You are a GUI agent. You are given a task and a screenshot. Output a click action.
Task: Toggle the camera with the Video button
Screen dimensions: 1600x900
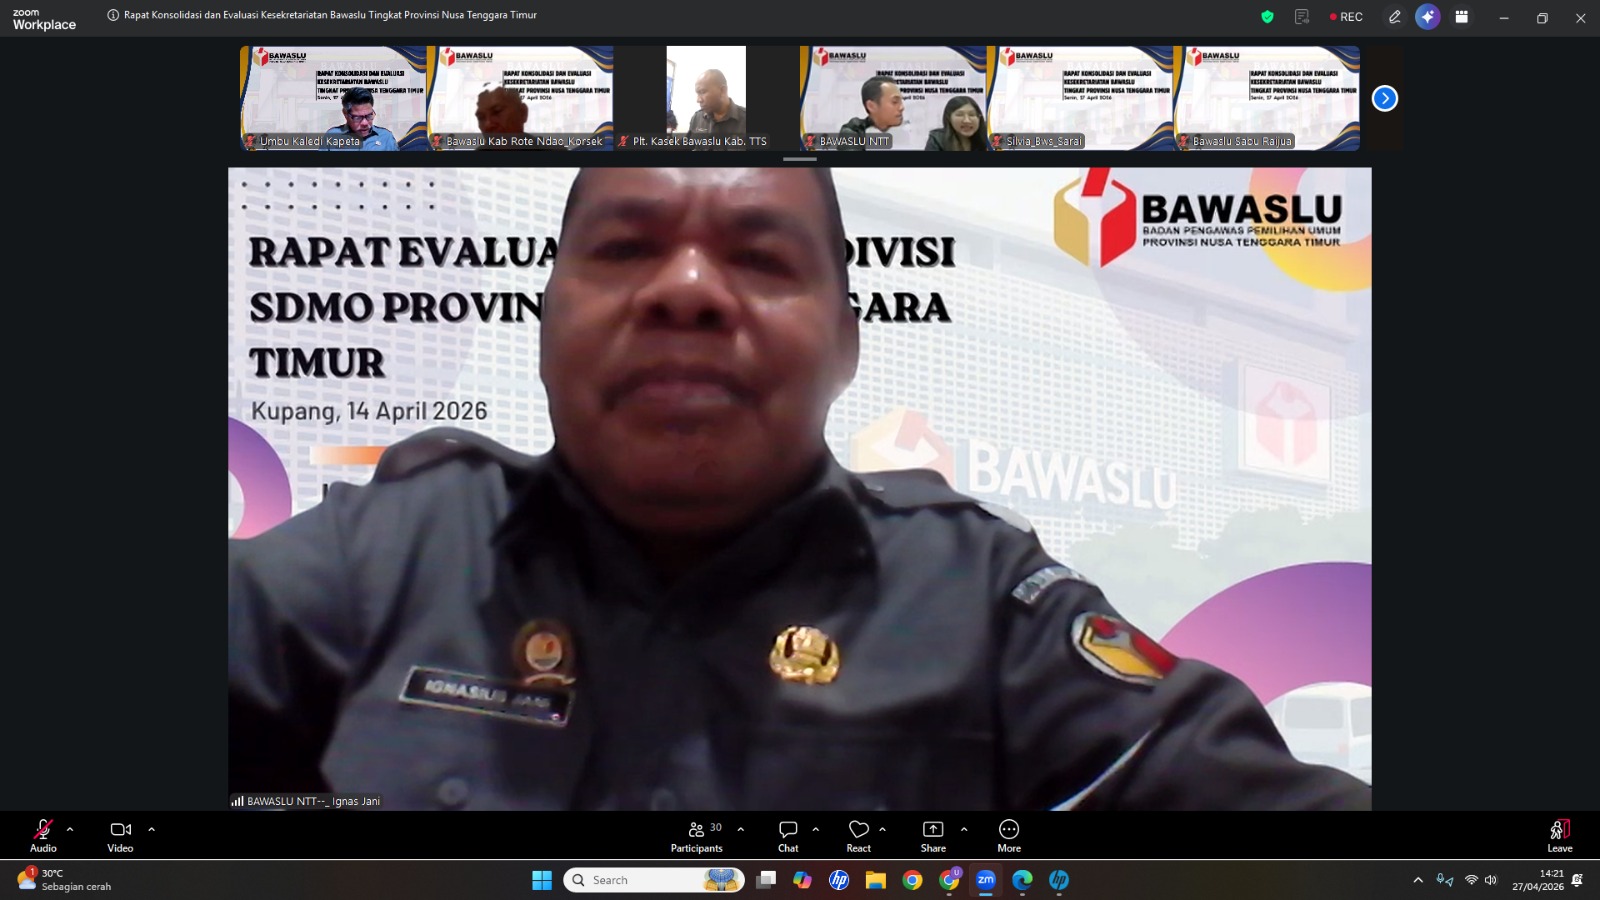(x=120, y=835)
